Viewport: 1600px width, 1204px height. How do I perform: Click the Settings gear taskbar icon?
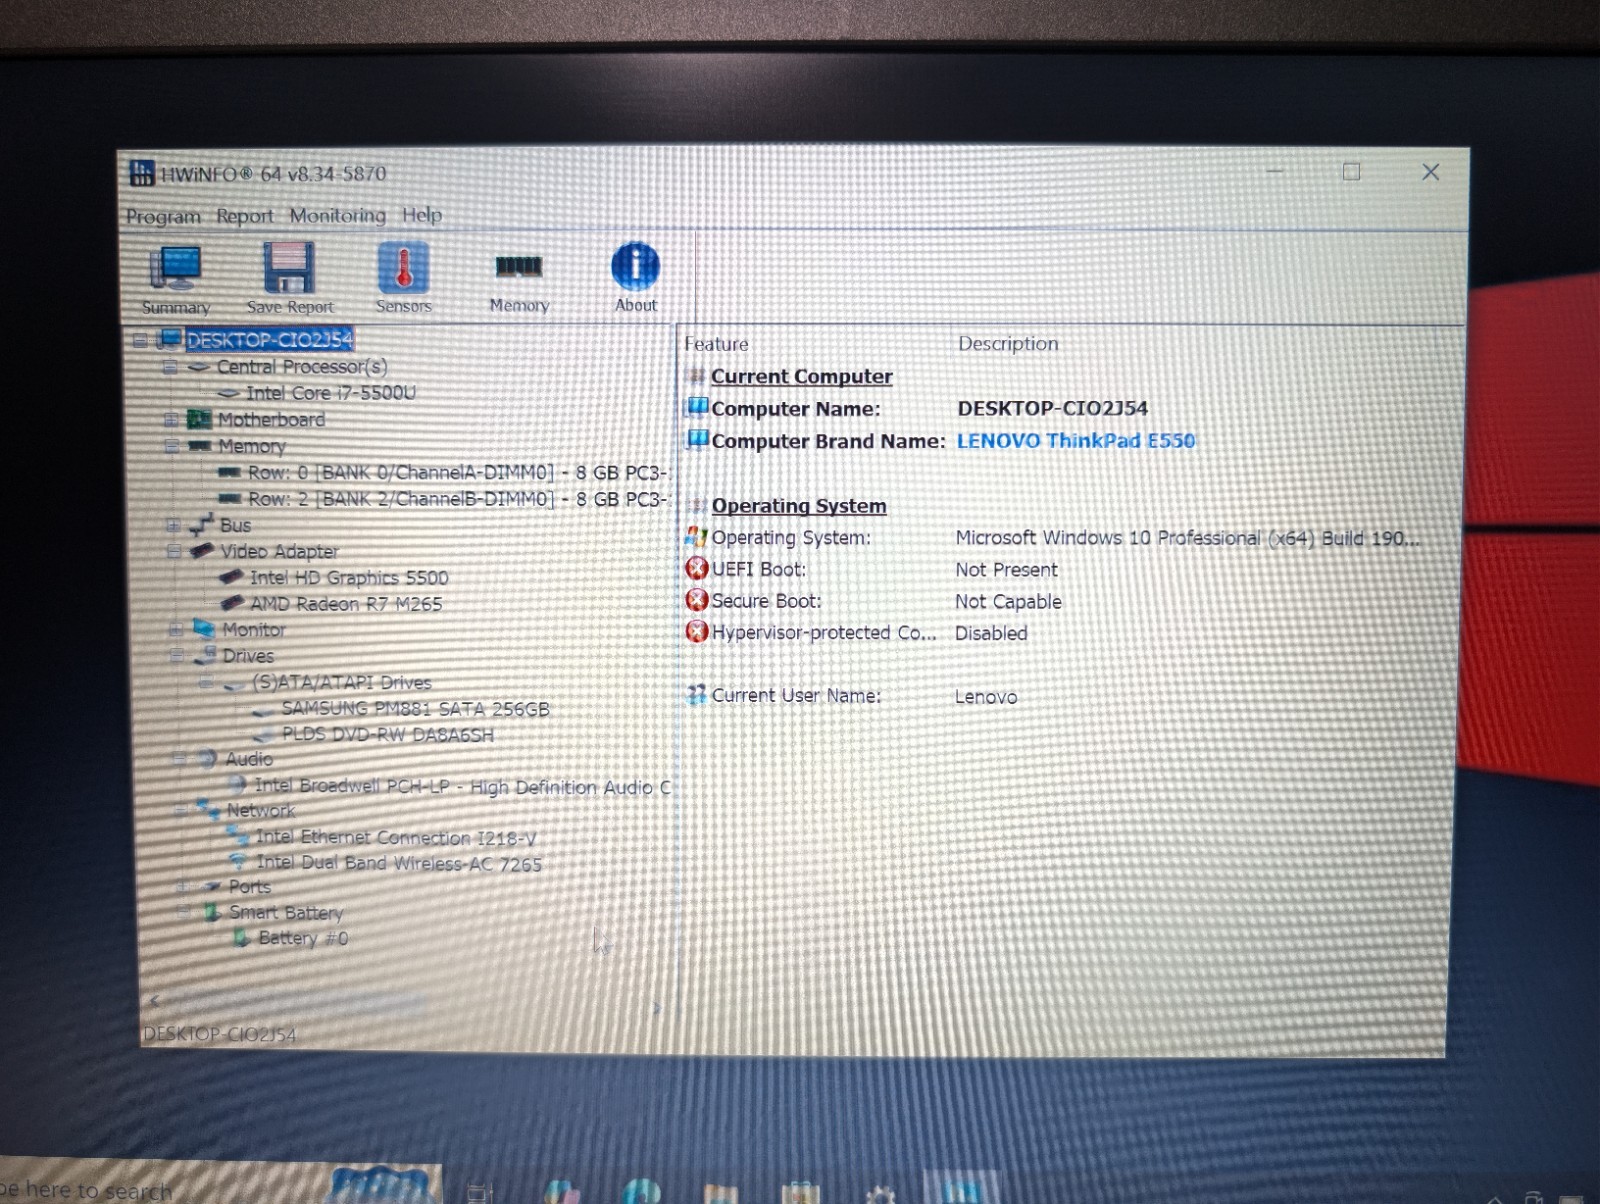click(880, 1193)
